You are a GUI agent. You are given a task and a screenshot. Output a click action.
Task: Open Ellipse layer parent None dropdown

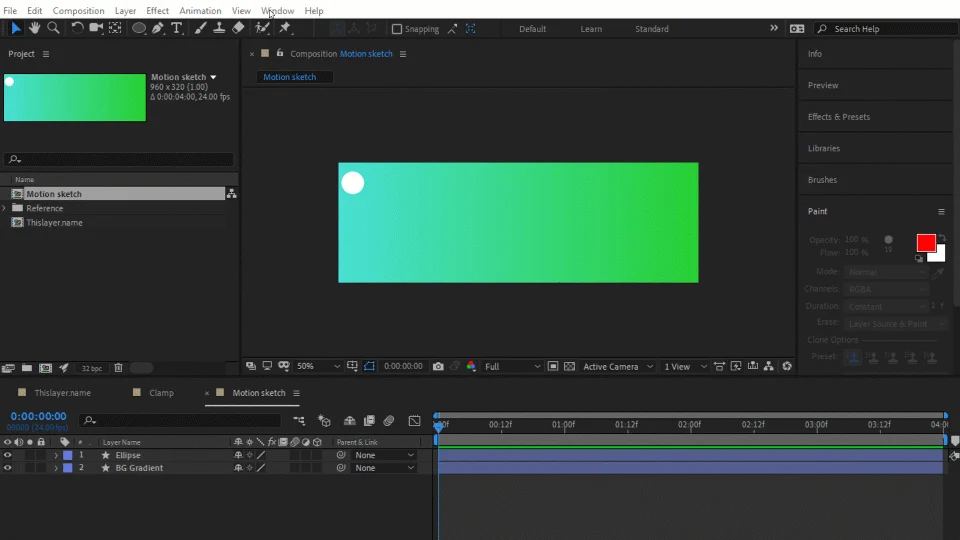click(384, 455)
